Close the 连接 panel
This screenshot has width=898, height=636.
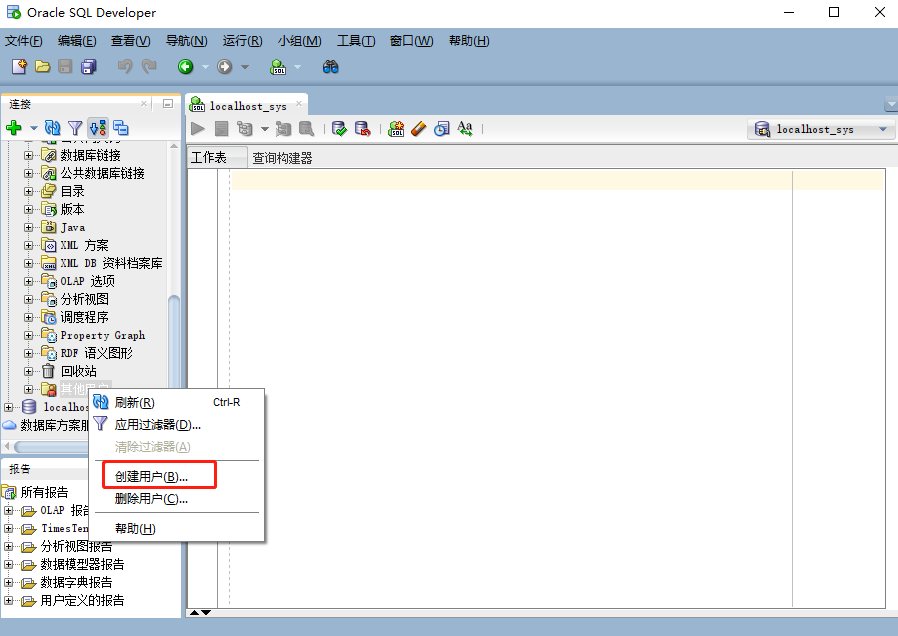(x=144, y=104)
